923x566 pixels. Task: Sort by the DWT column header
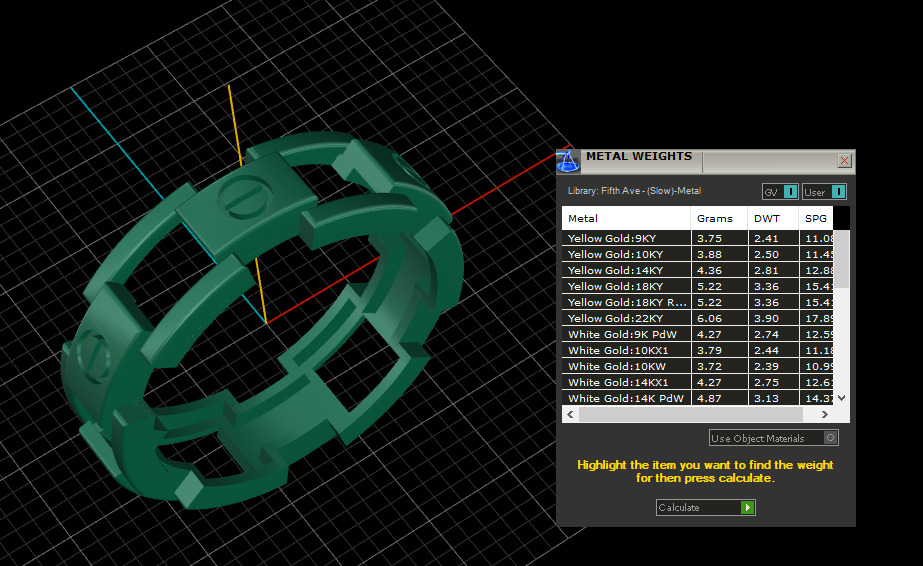click(773, 218)
